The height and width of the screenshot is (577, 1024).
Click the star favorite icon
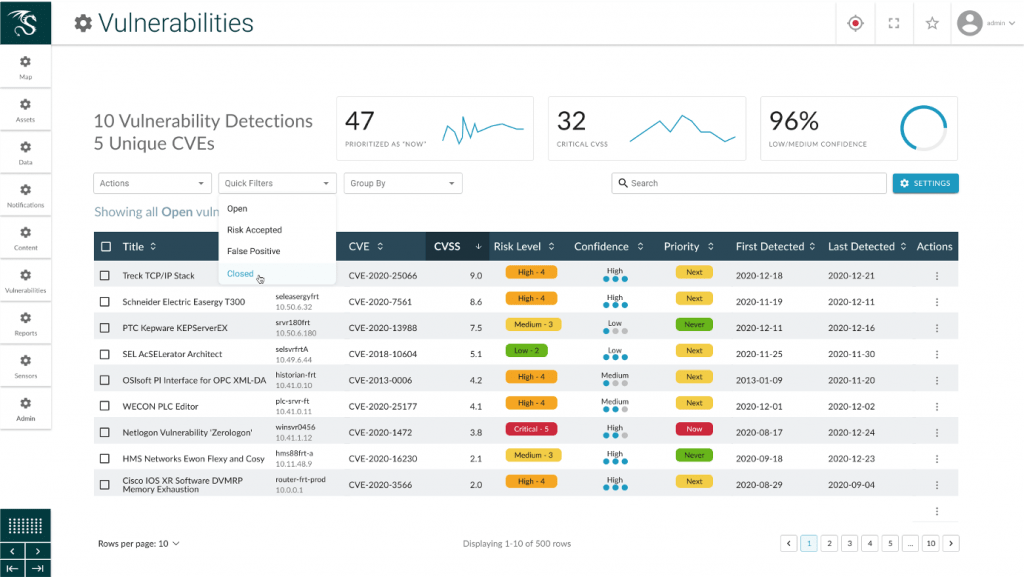coord(932,23)
